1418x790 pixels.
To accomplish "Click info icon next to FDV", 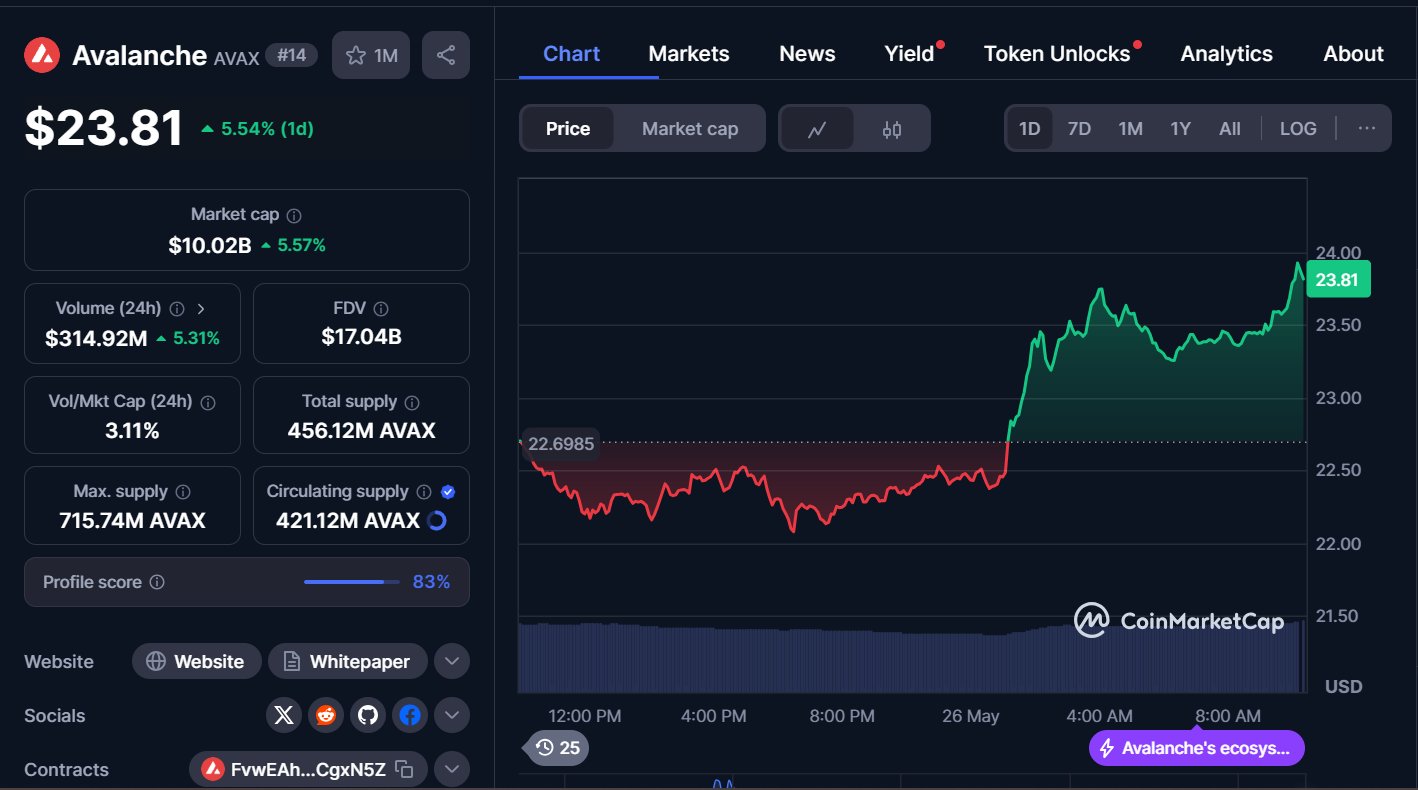I will pyautogui.click(x=381, y=309).
